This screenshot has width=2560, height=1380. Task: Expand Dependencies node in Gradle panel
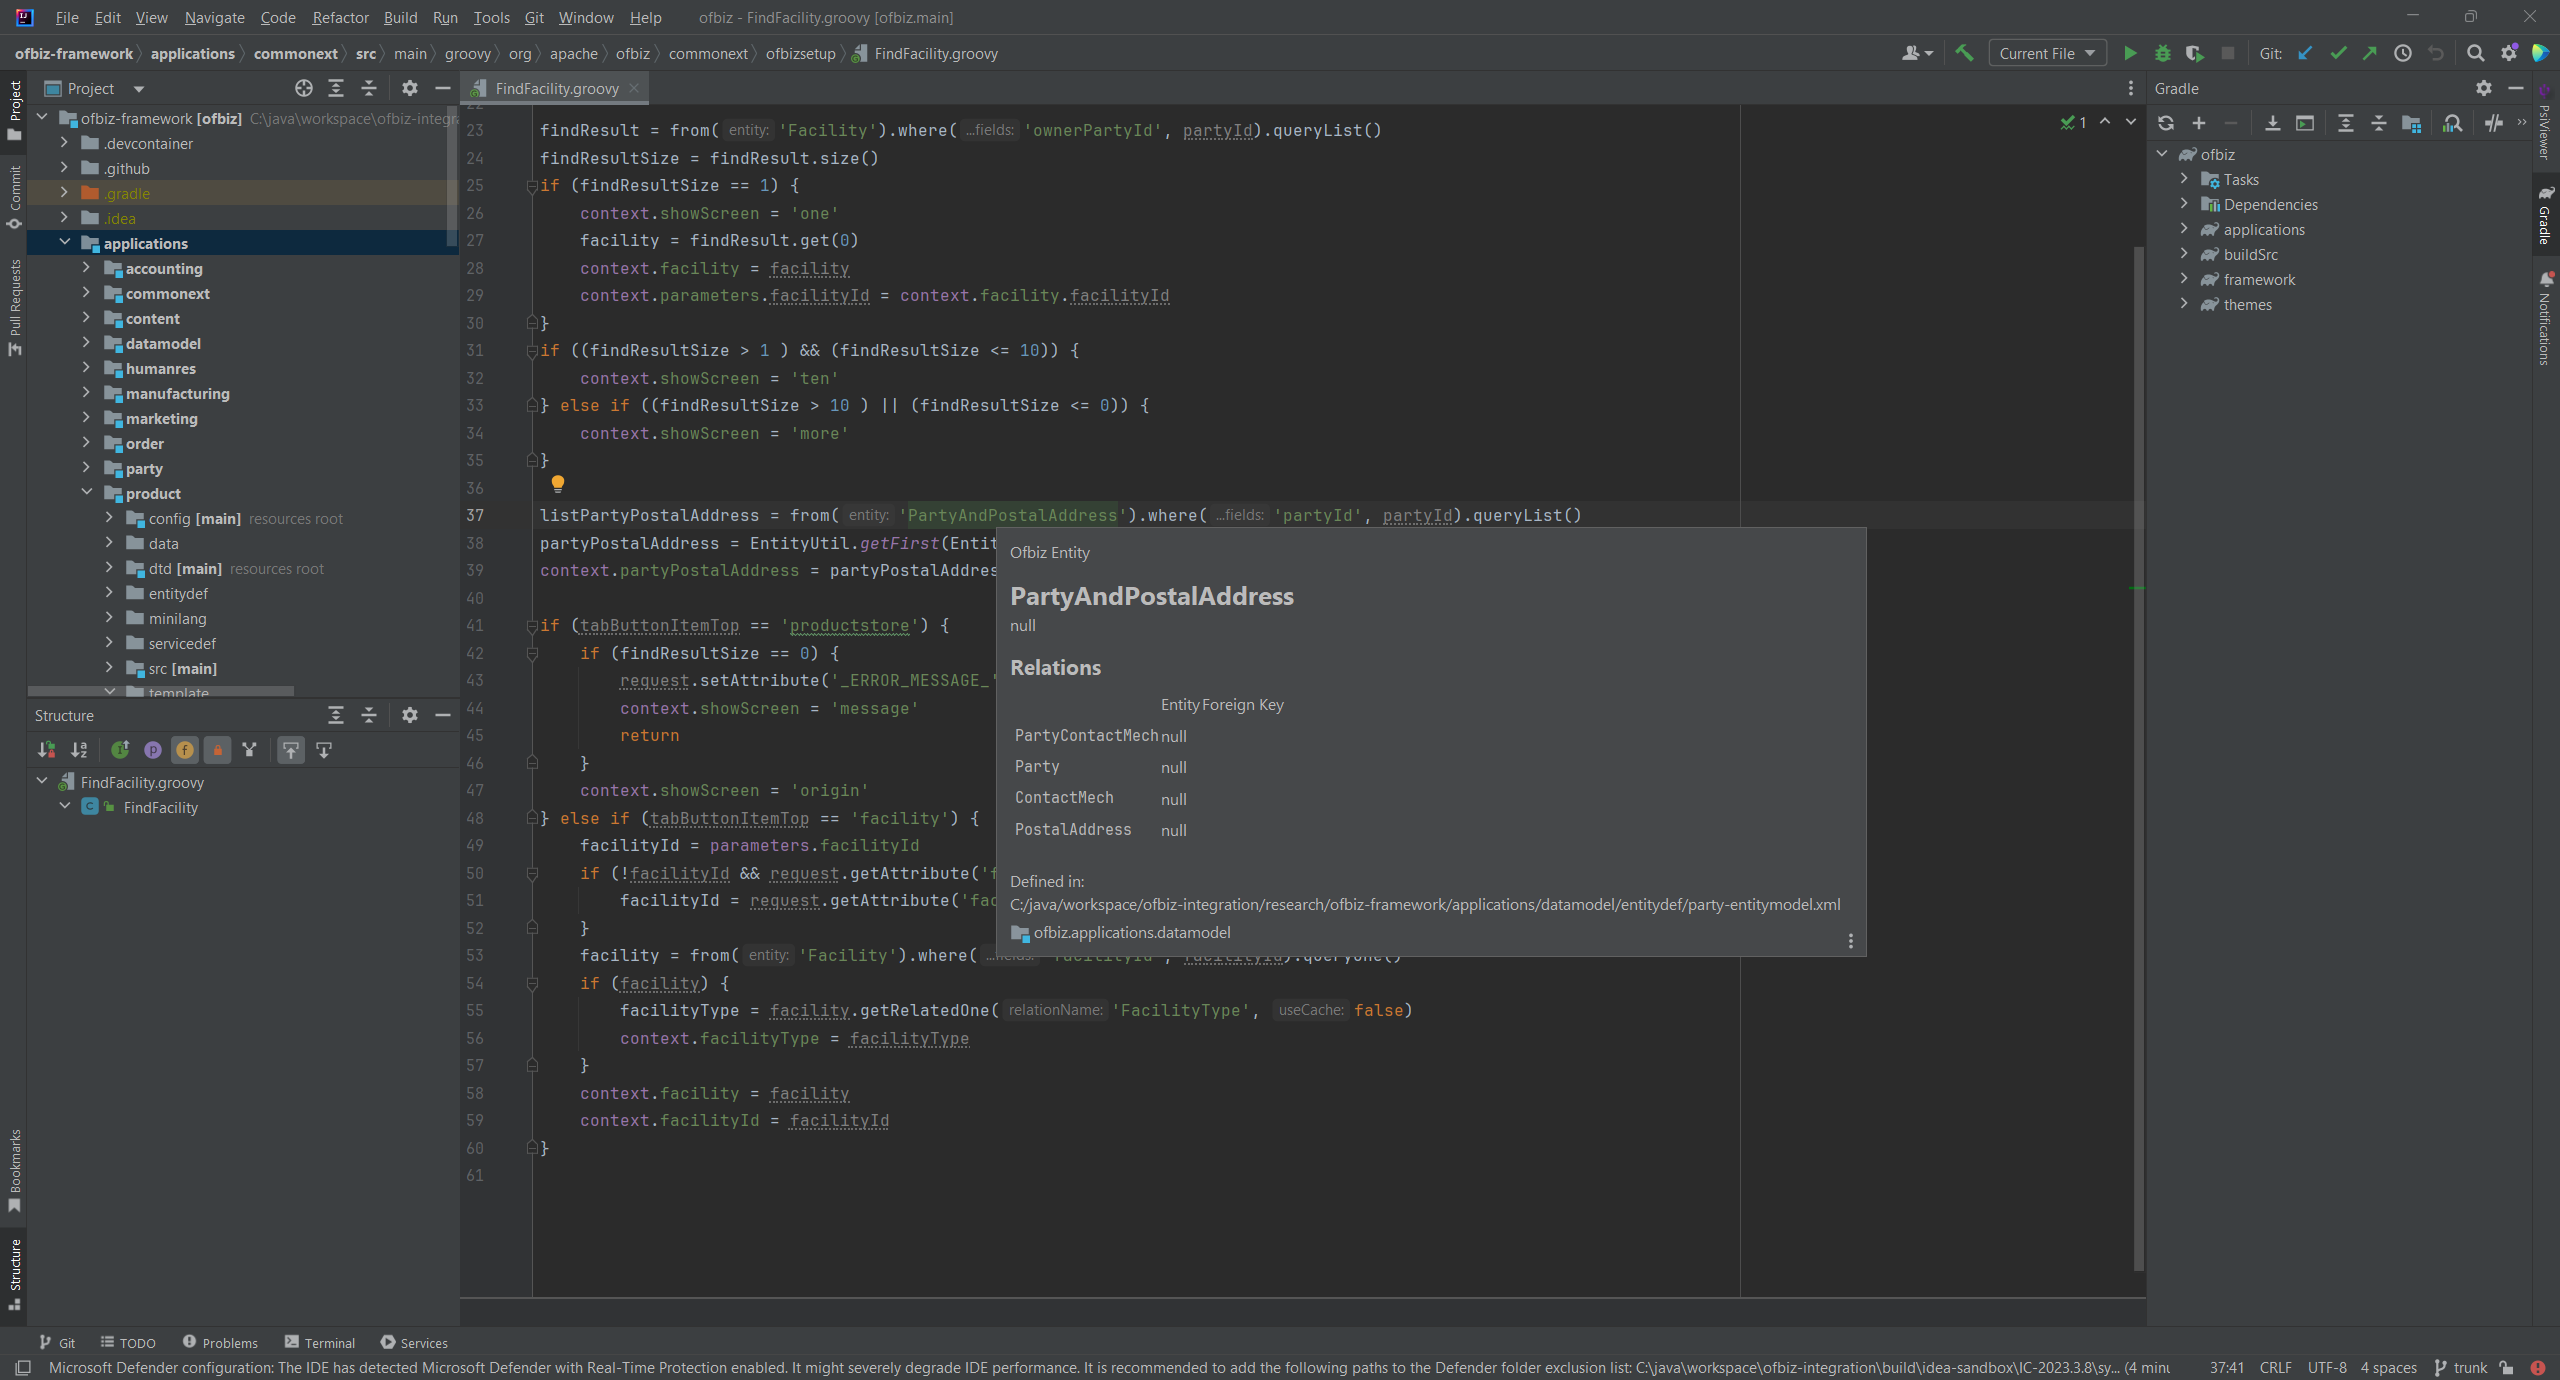pyautogui.click(x=2184, y=204)
